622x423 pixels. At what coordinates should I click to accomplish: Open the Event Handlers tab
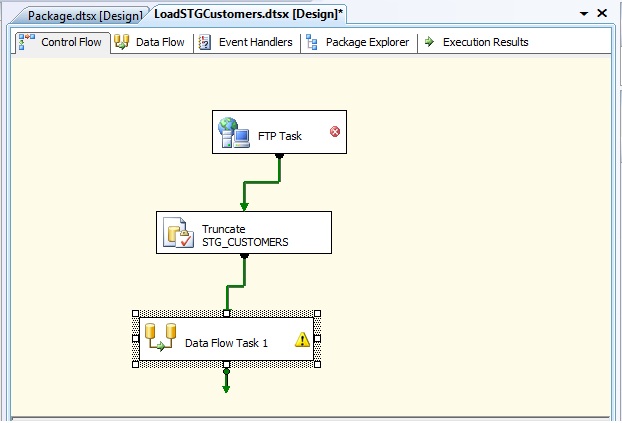click(x=246, y=42)
